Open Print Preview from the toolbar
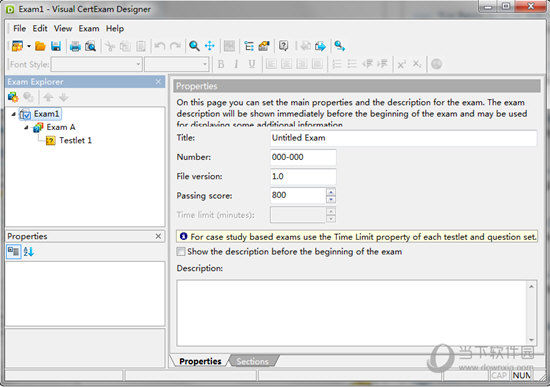 [90, 46]
